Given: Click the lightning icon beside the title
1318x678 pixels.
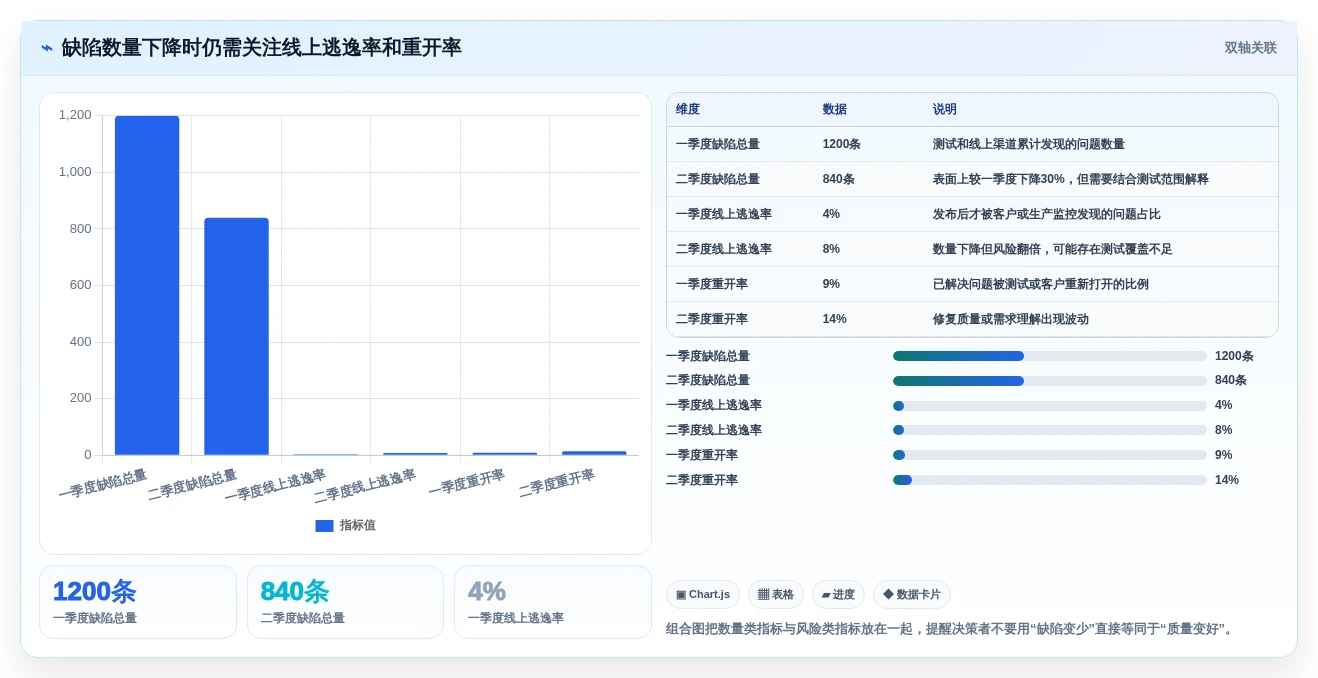Looking at the screenshot, I should coord(47,48).
